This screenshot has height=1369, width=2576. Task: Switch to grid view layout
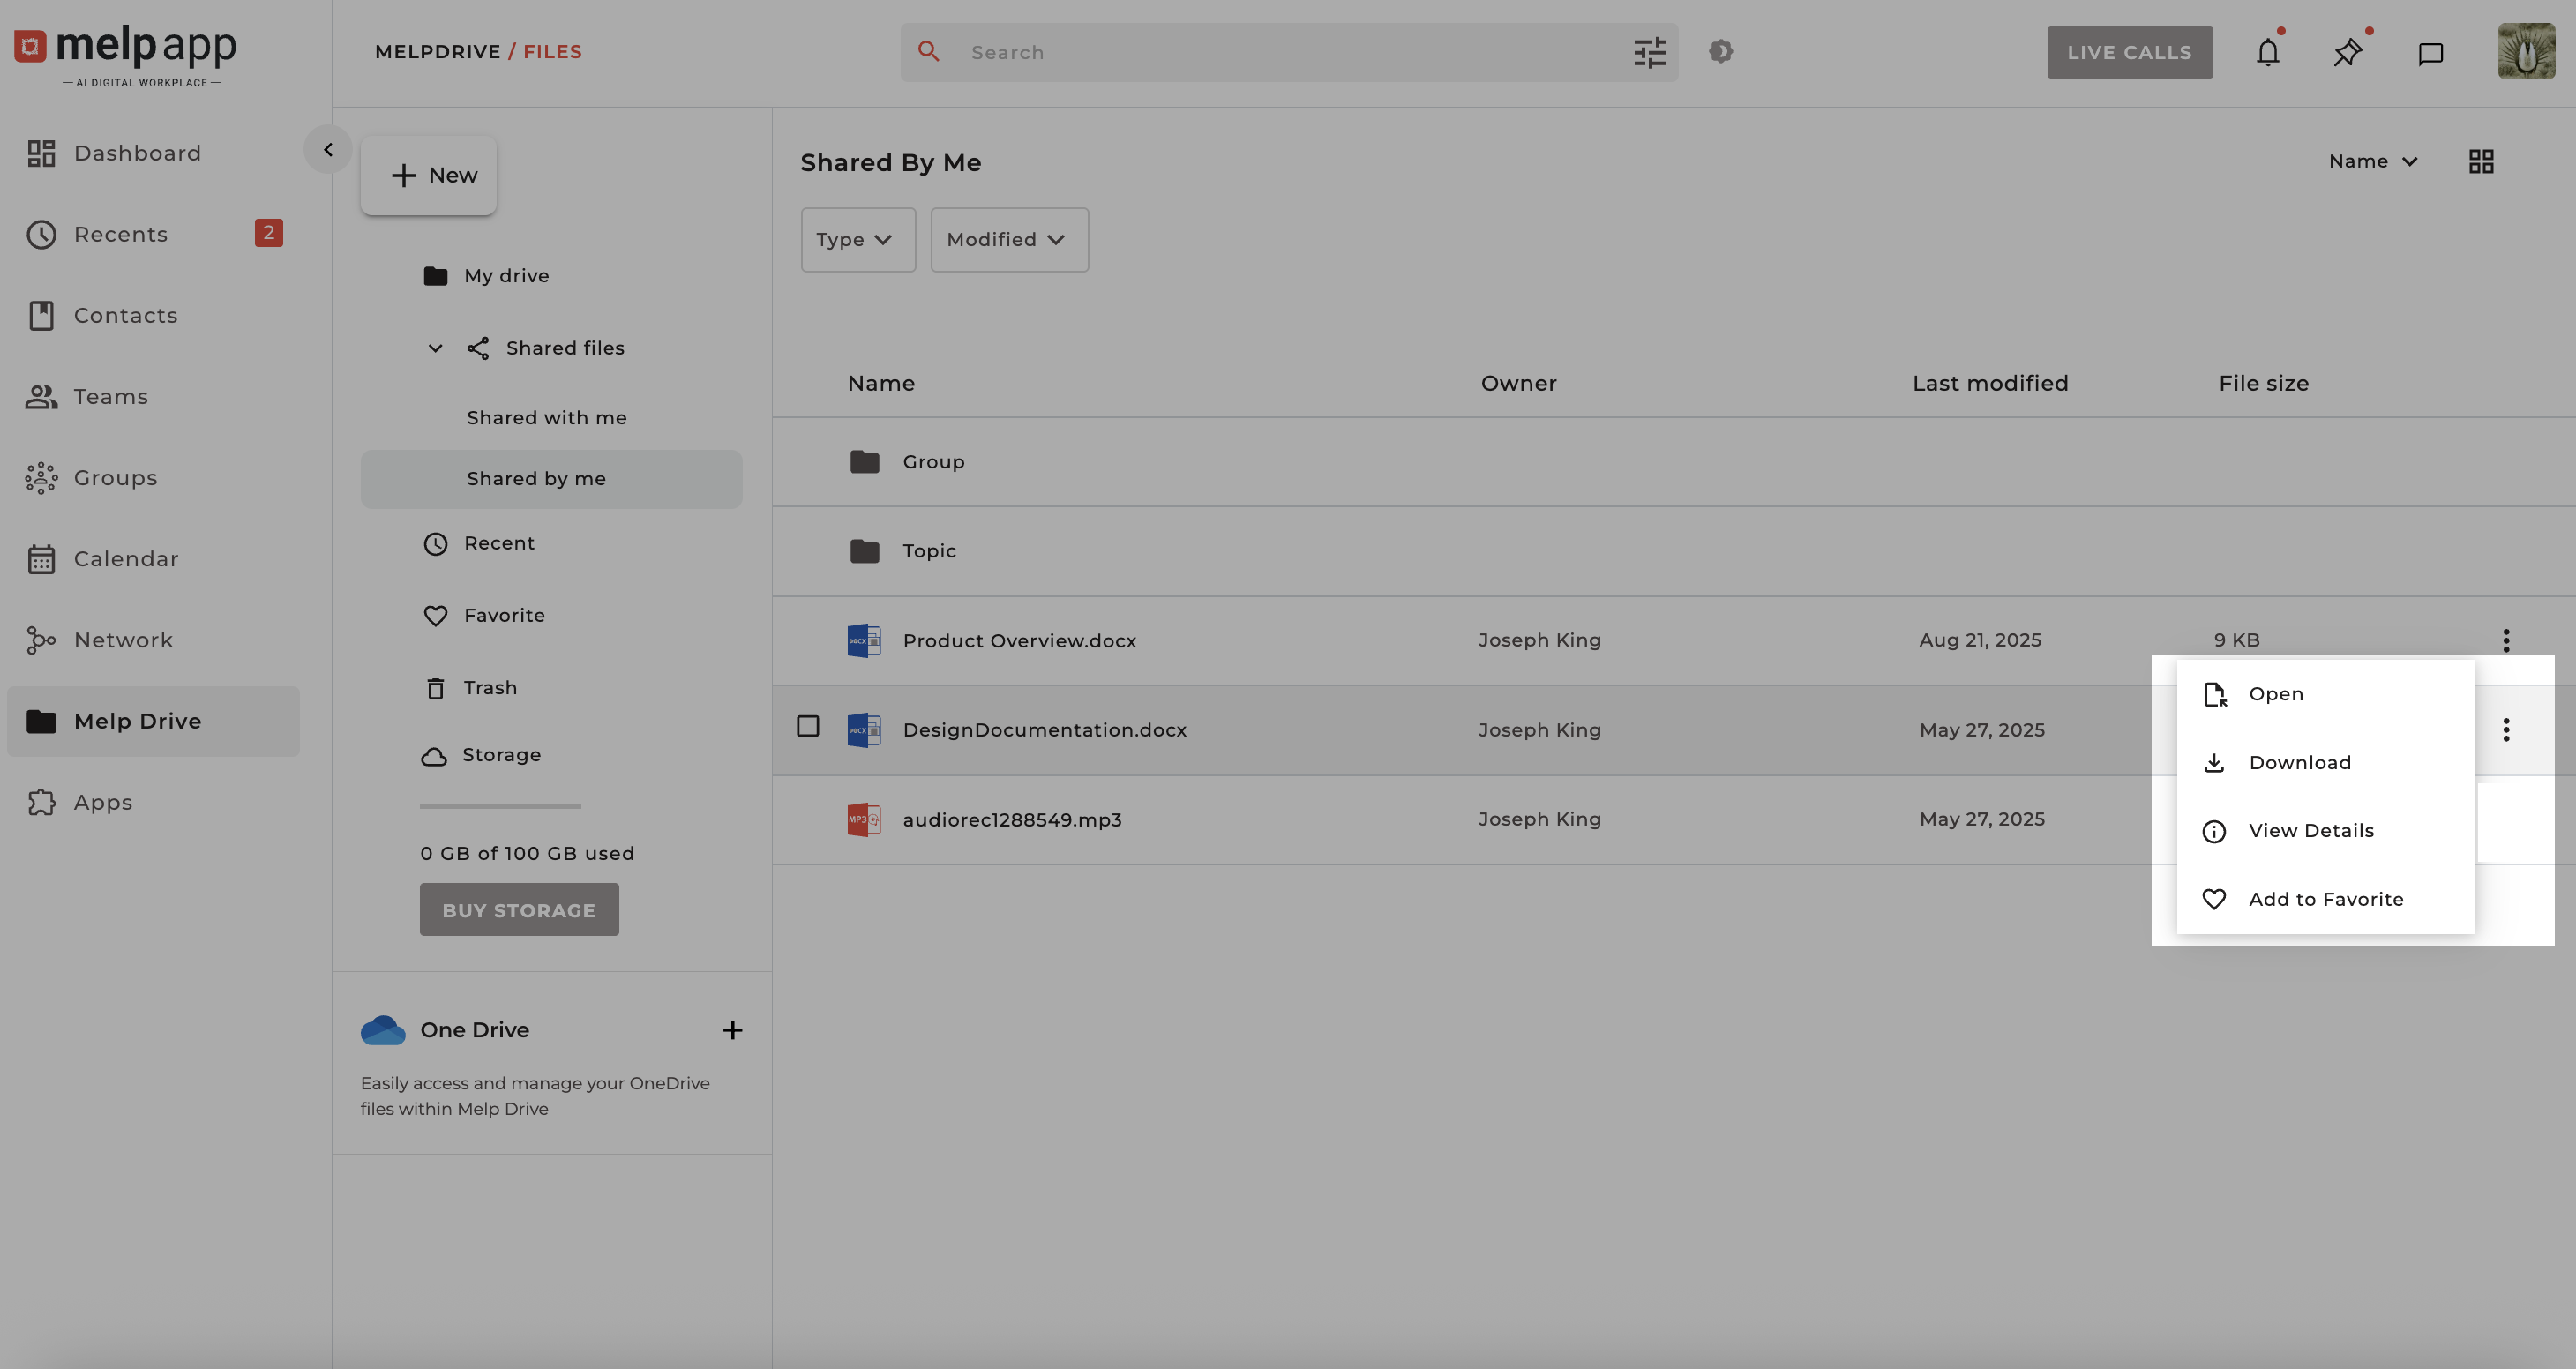click(2481, 161)
